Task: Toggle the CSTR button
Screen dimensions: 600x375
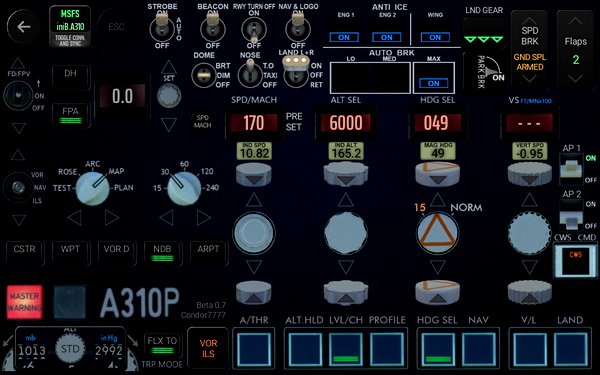Action: coord(24,253)
